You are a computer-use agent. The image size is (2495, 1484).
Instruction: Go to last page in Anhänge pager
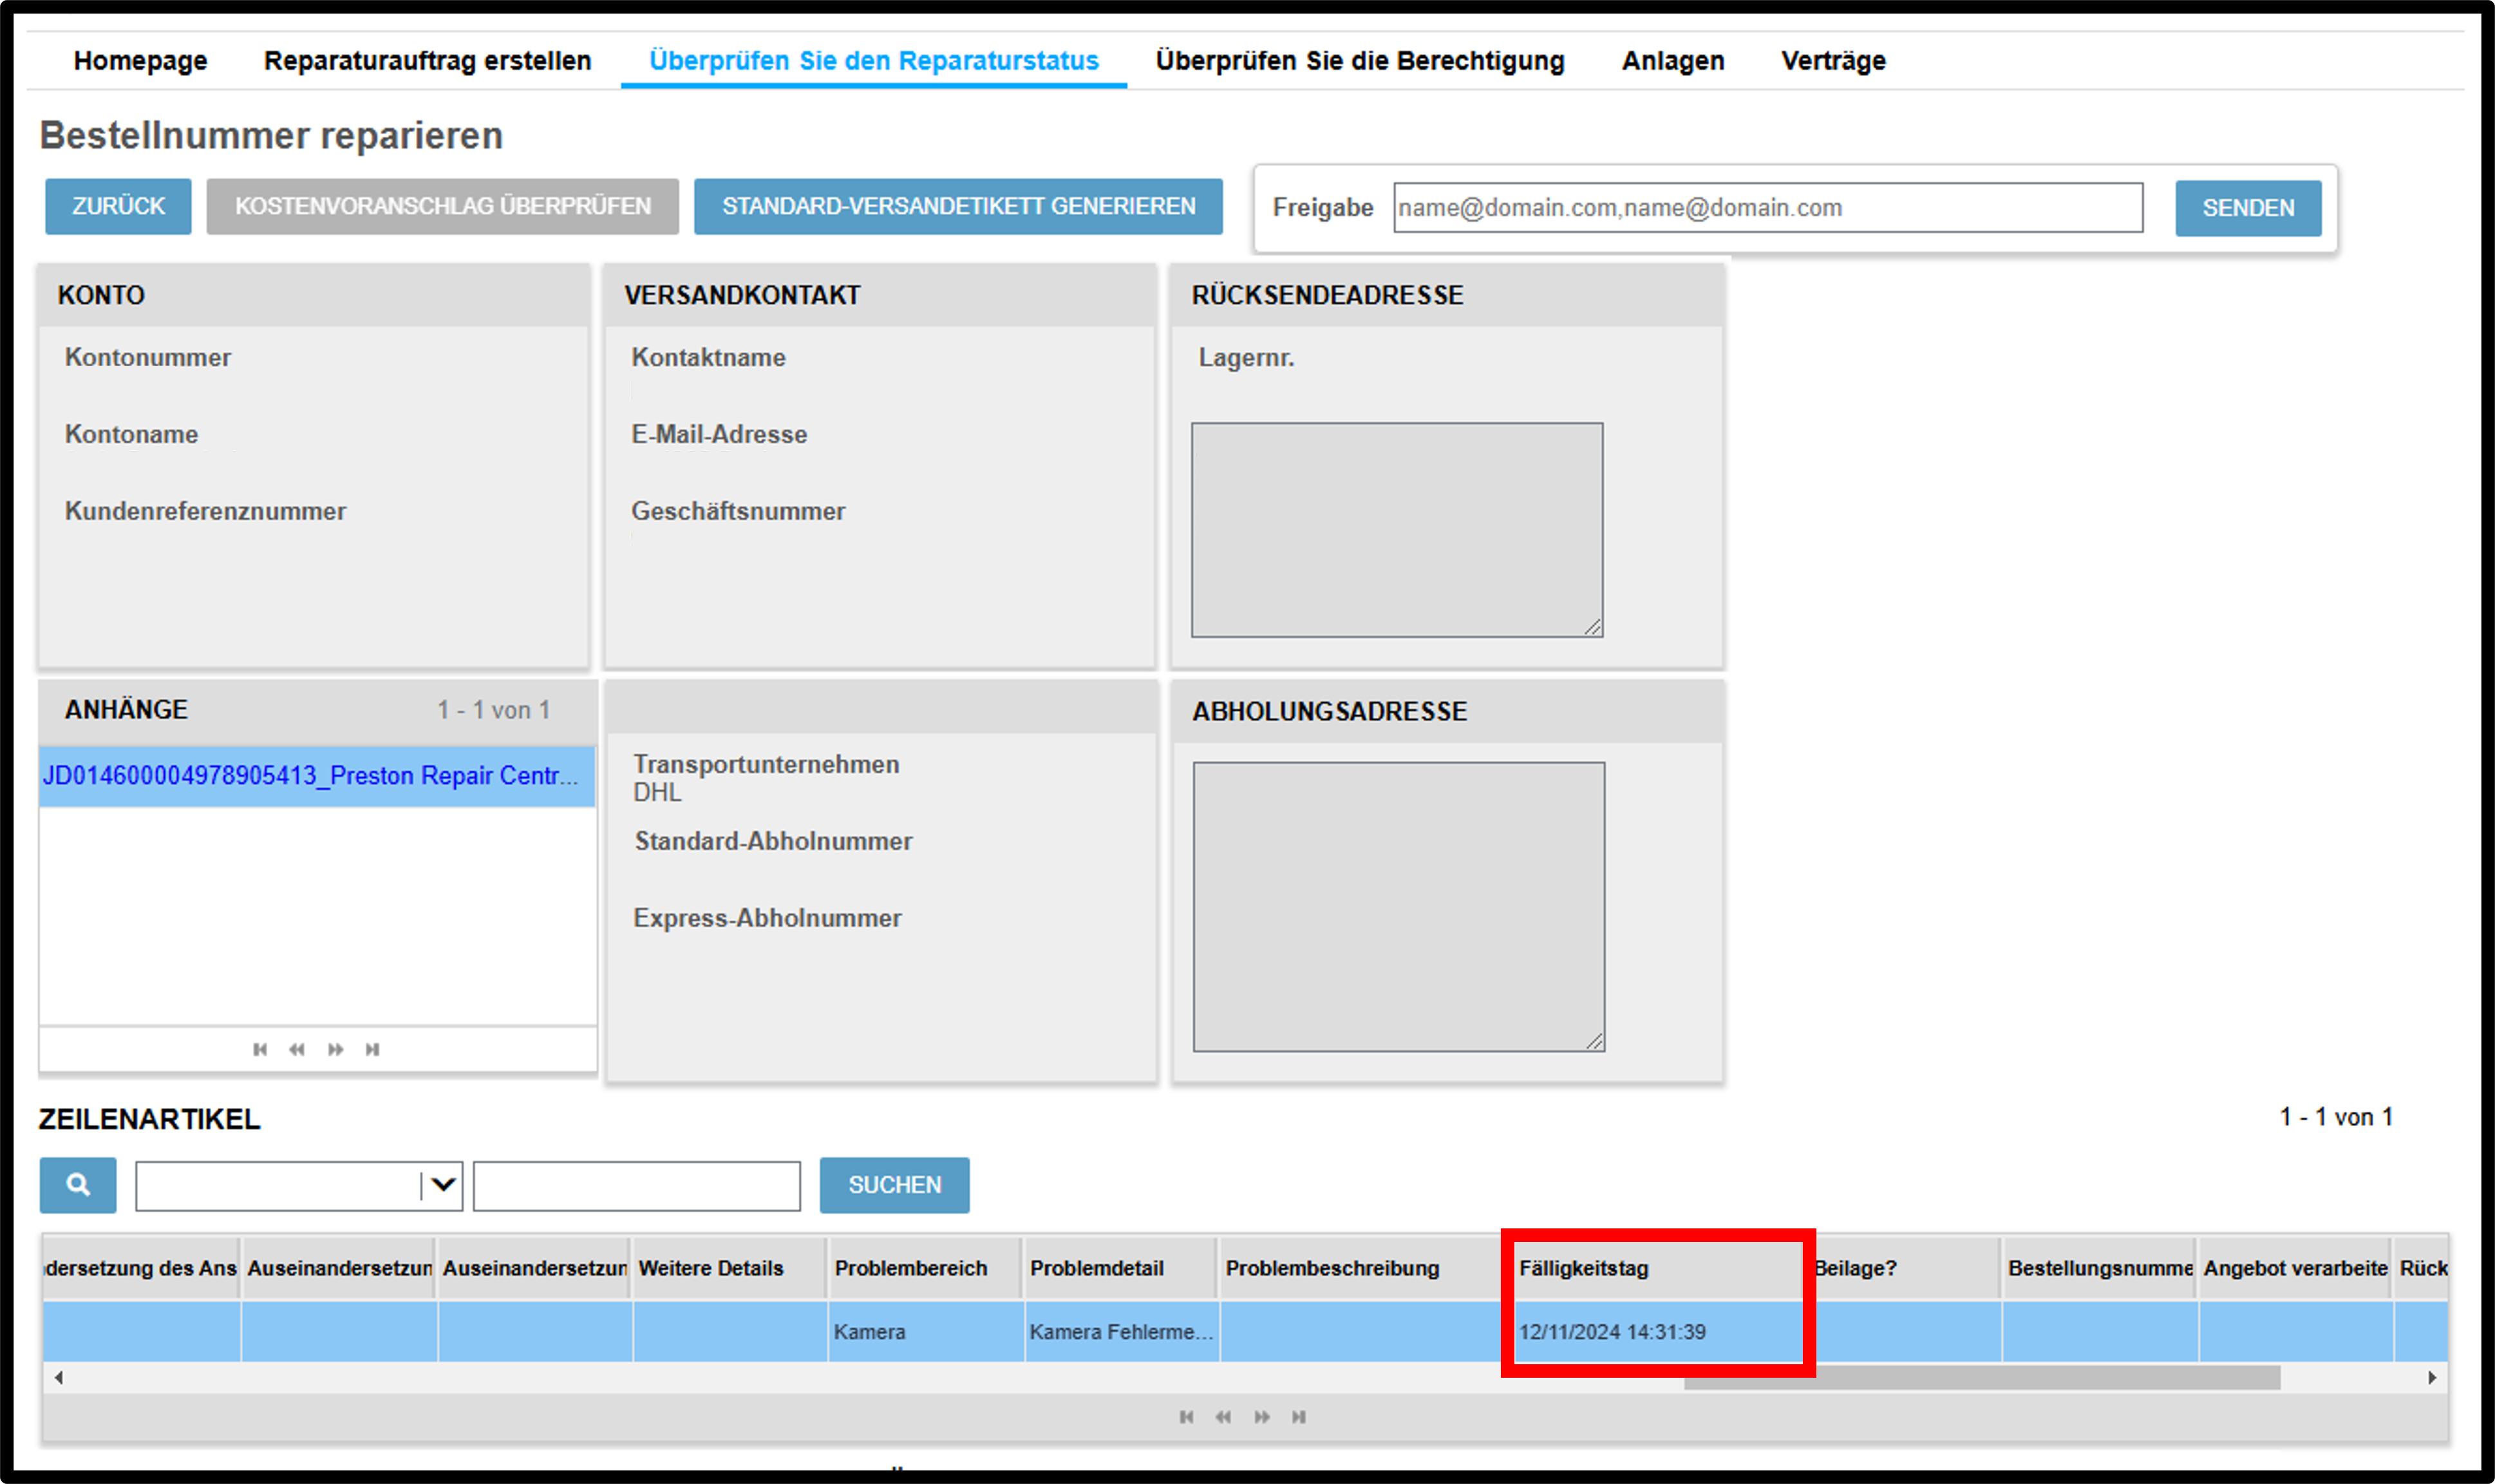tap(373, 1049)
